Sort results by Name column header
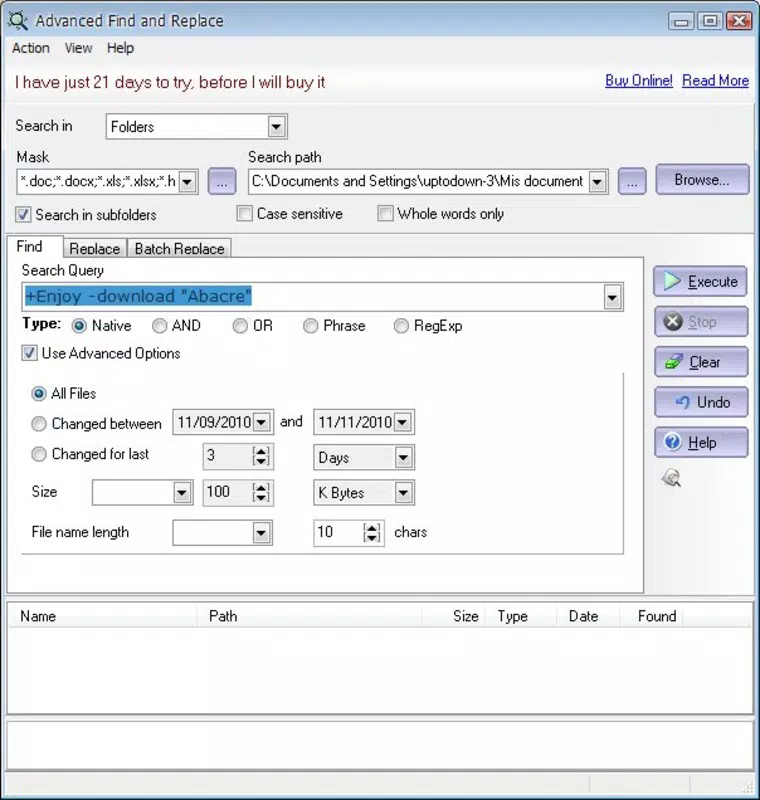This screenshot has height=800, width=760. tap(103, 616)
